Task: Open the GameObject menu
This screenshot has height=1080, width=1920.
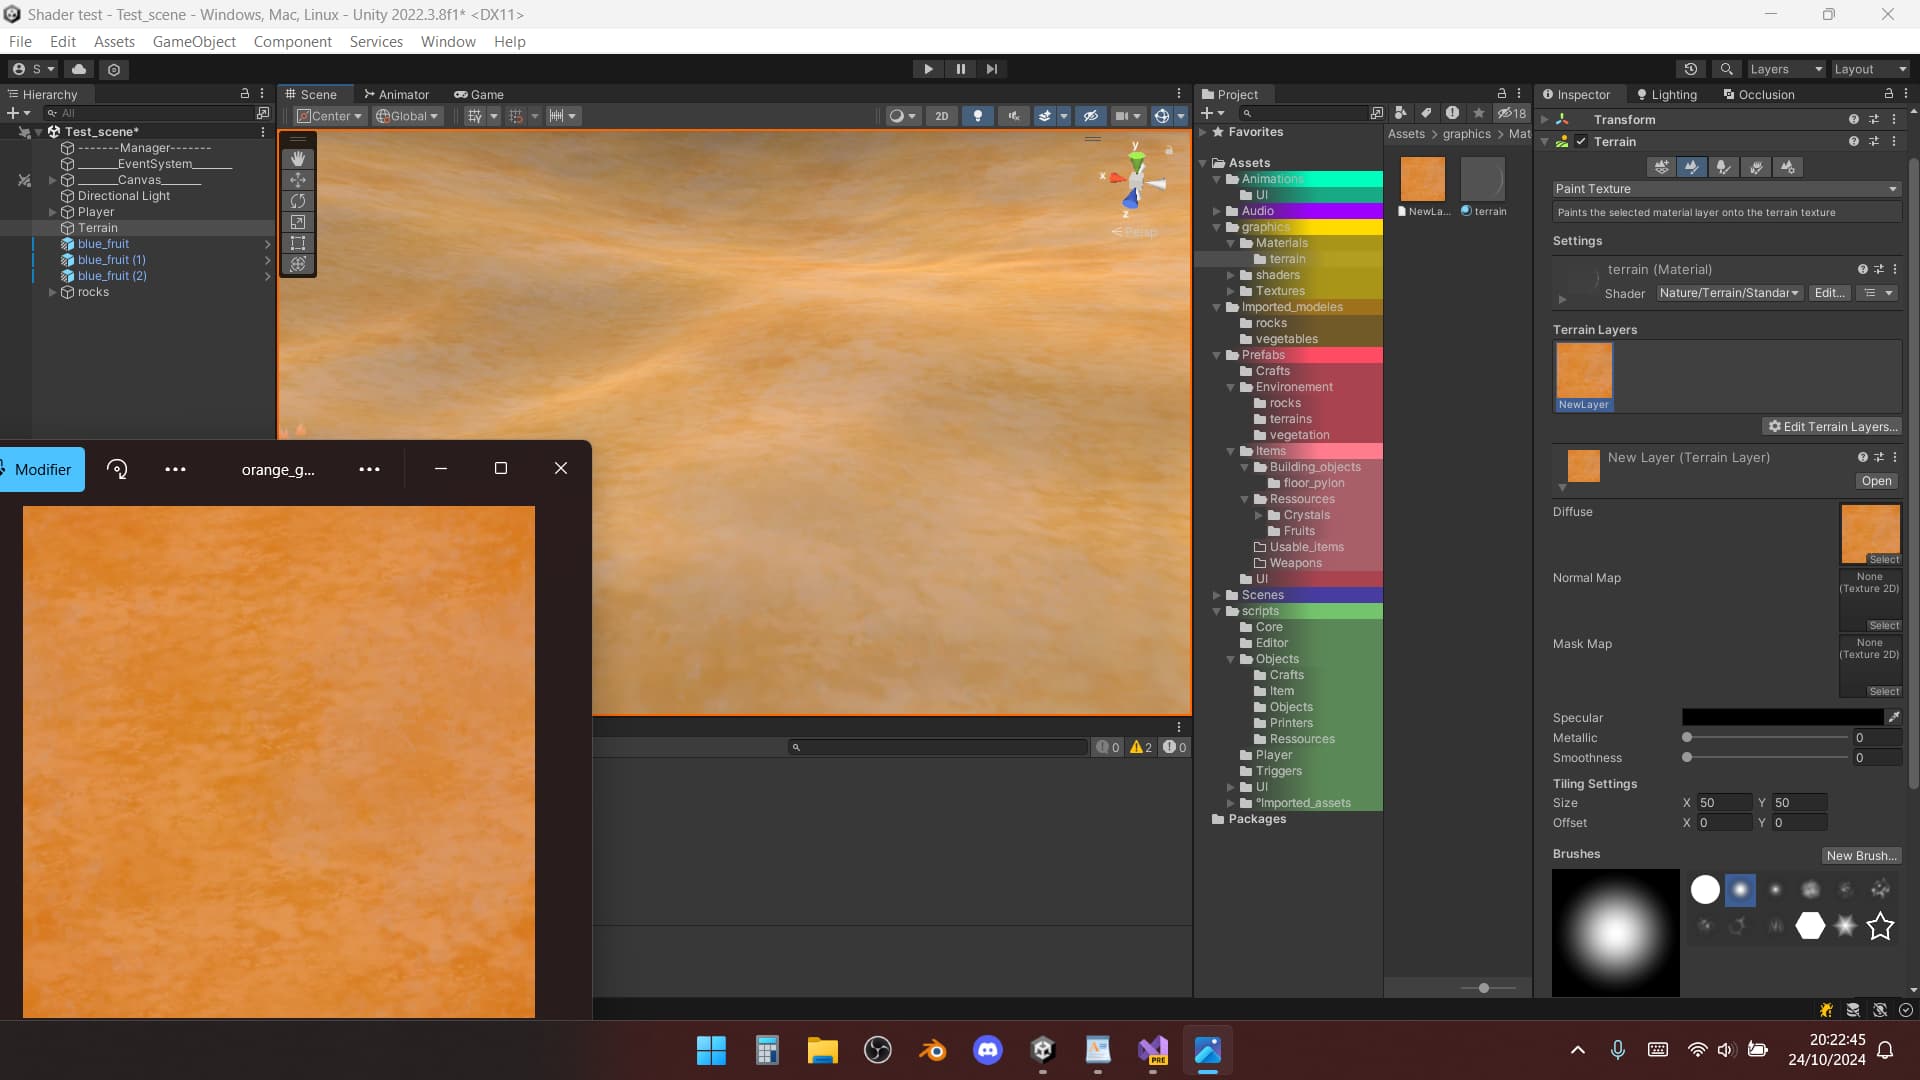Action: coord(193,41)
